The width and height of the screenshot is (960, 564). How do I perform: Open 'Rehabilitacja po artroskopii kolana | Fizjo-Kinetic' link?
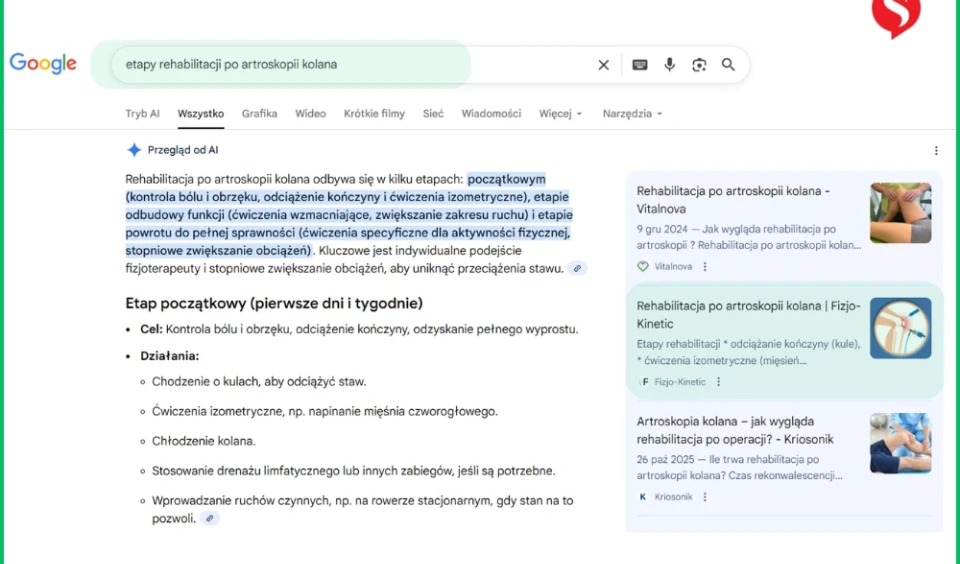click(748, 315)
